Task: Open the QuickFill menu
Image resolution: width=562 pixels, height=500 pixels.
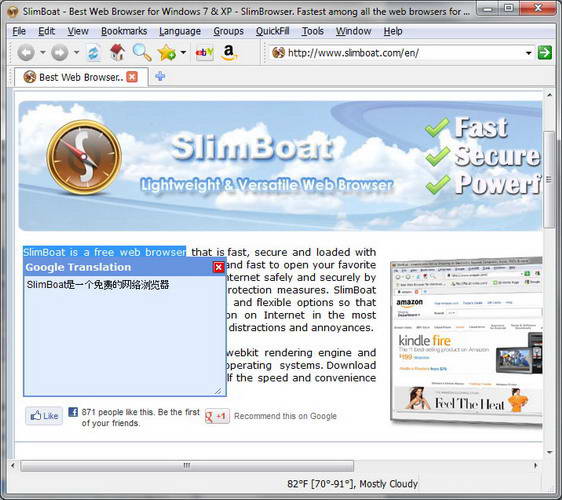Action: [x=272, y=31]
